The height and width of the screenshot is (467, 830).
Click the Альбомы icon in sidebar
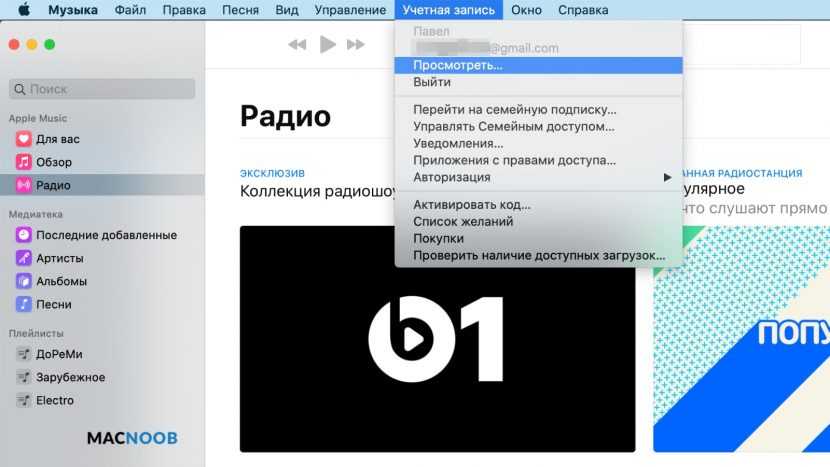point(23,281)
